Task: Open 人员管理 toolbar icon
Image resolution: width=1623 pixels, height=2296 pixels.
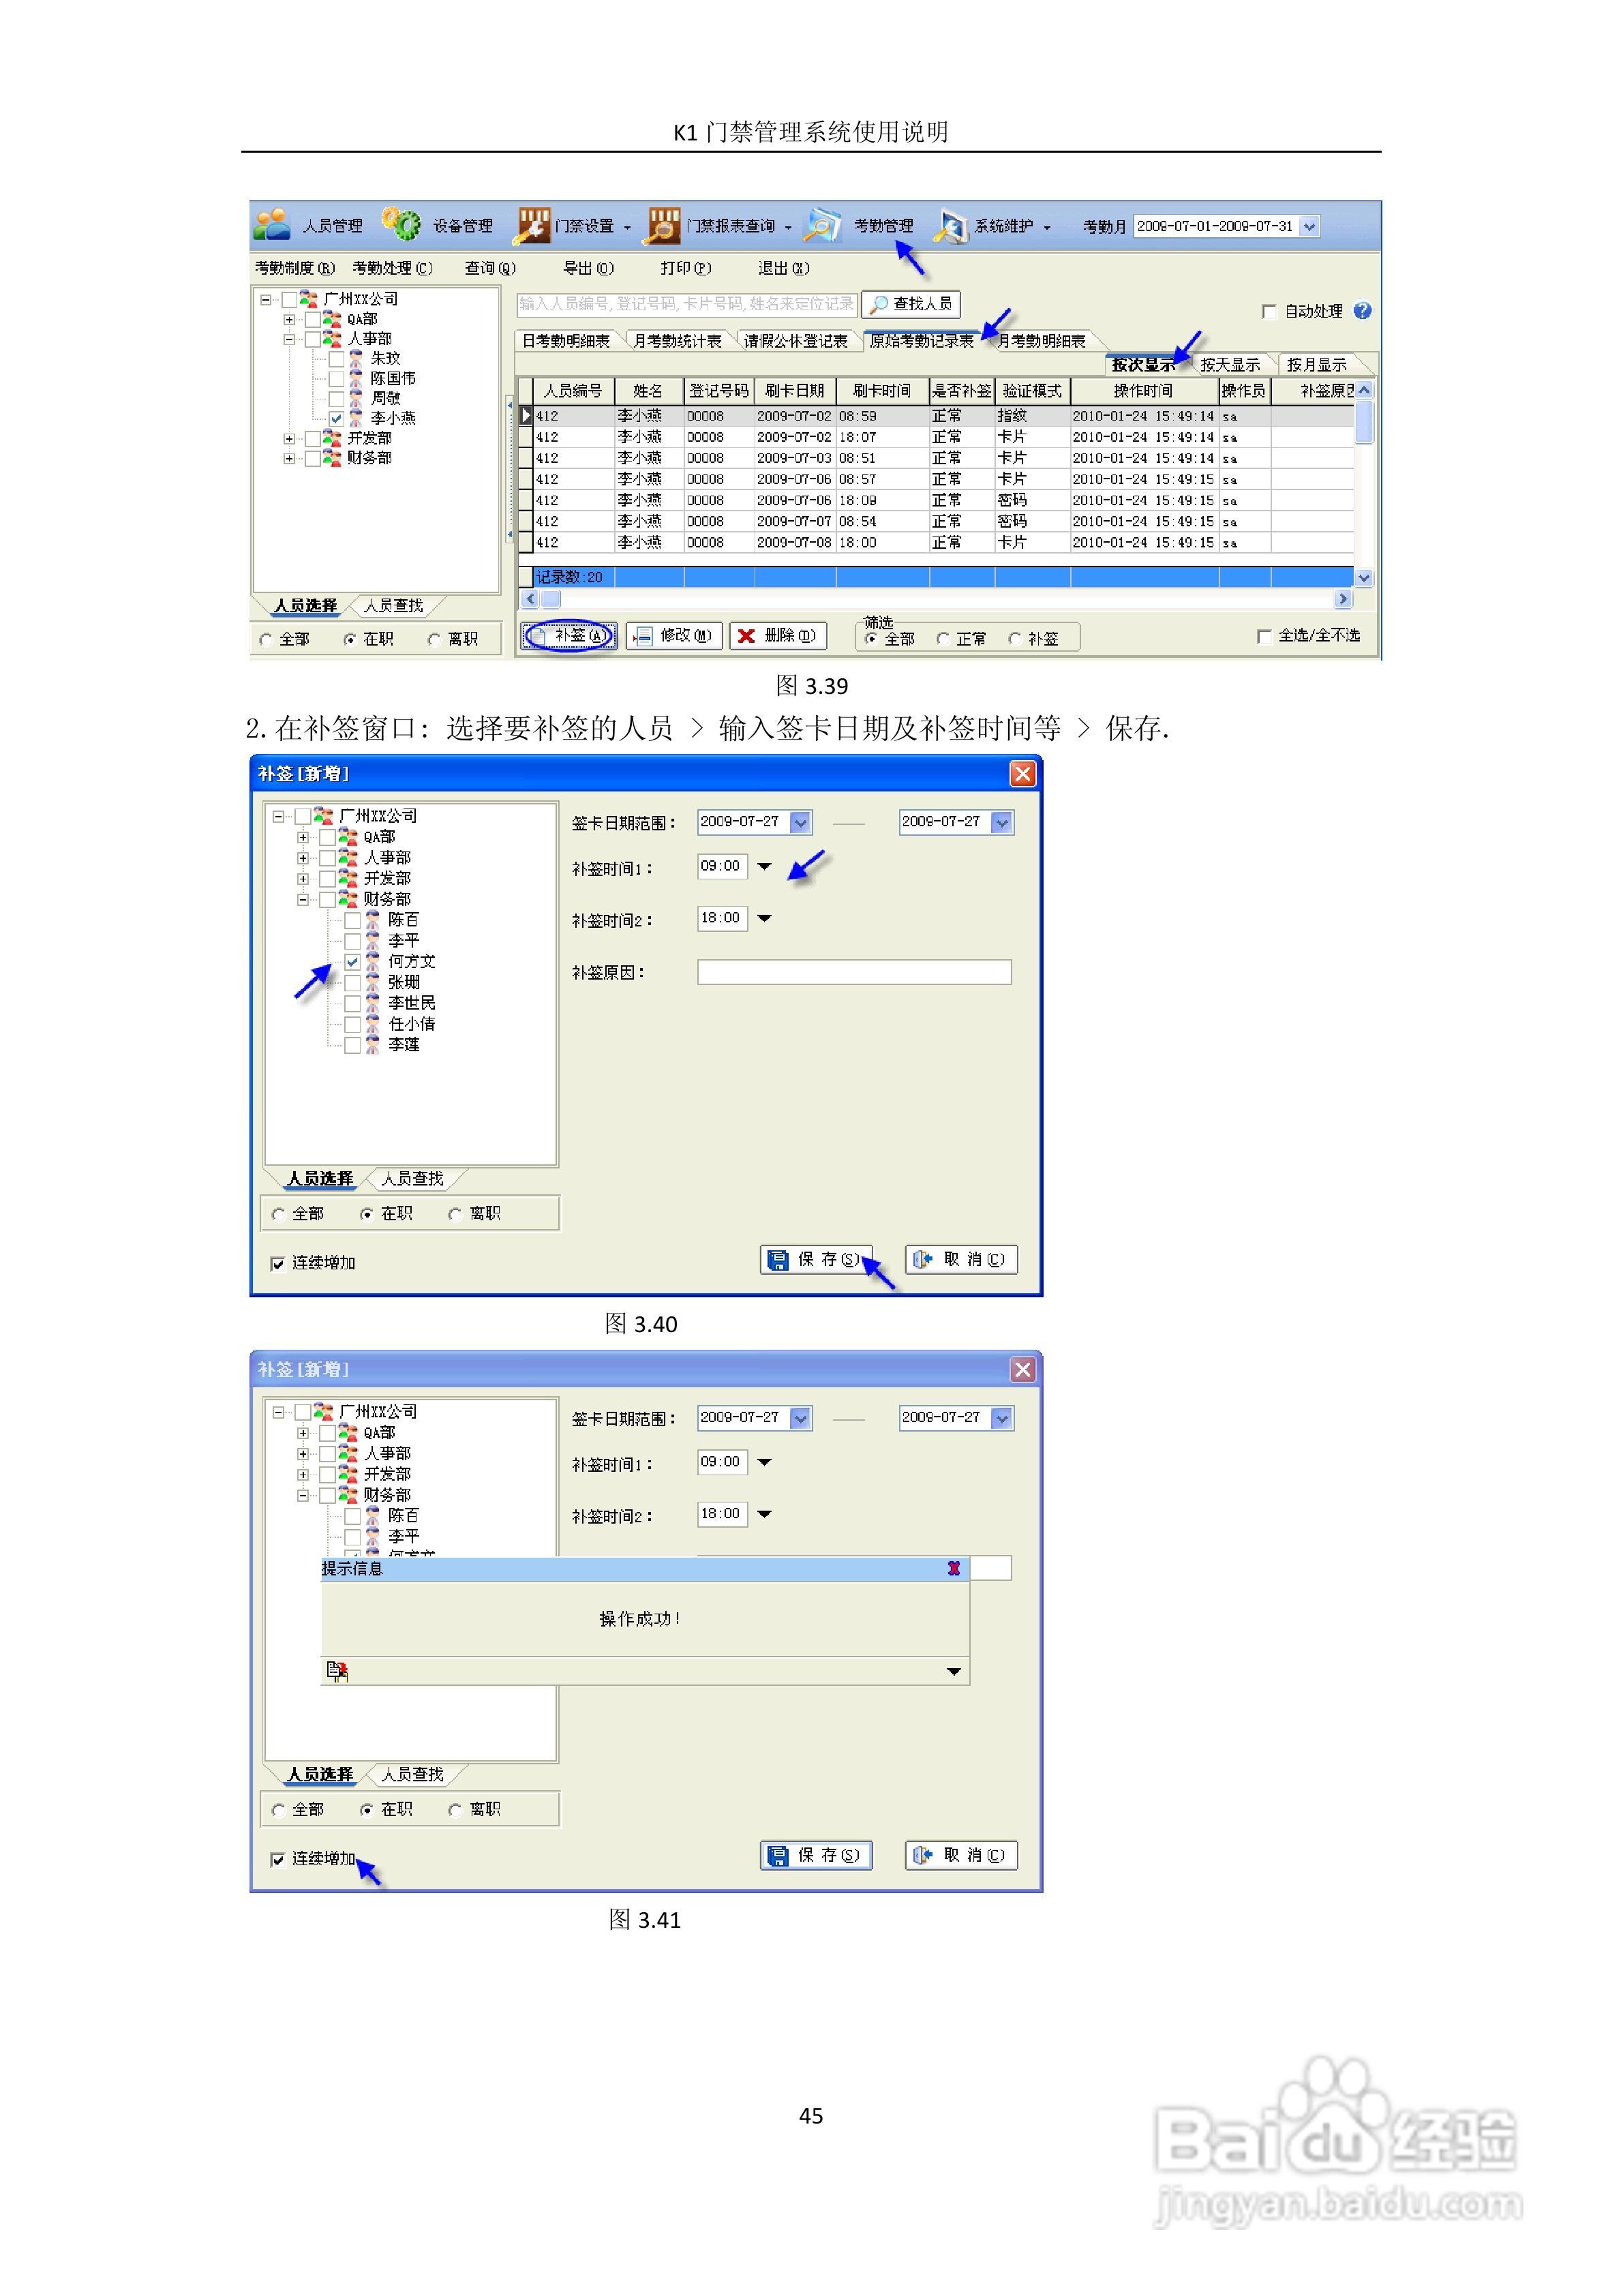Action: click(x=271, y=225)
